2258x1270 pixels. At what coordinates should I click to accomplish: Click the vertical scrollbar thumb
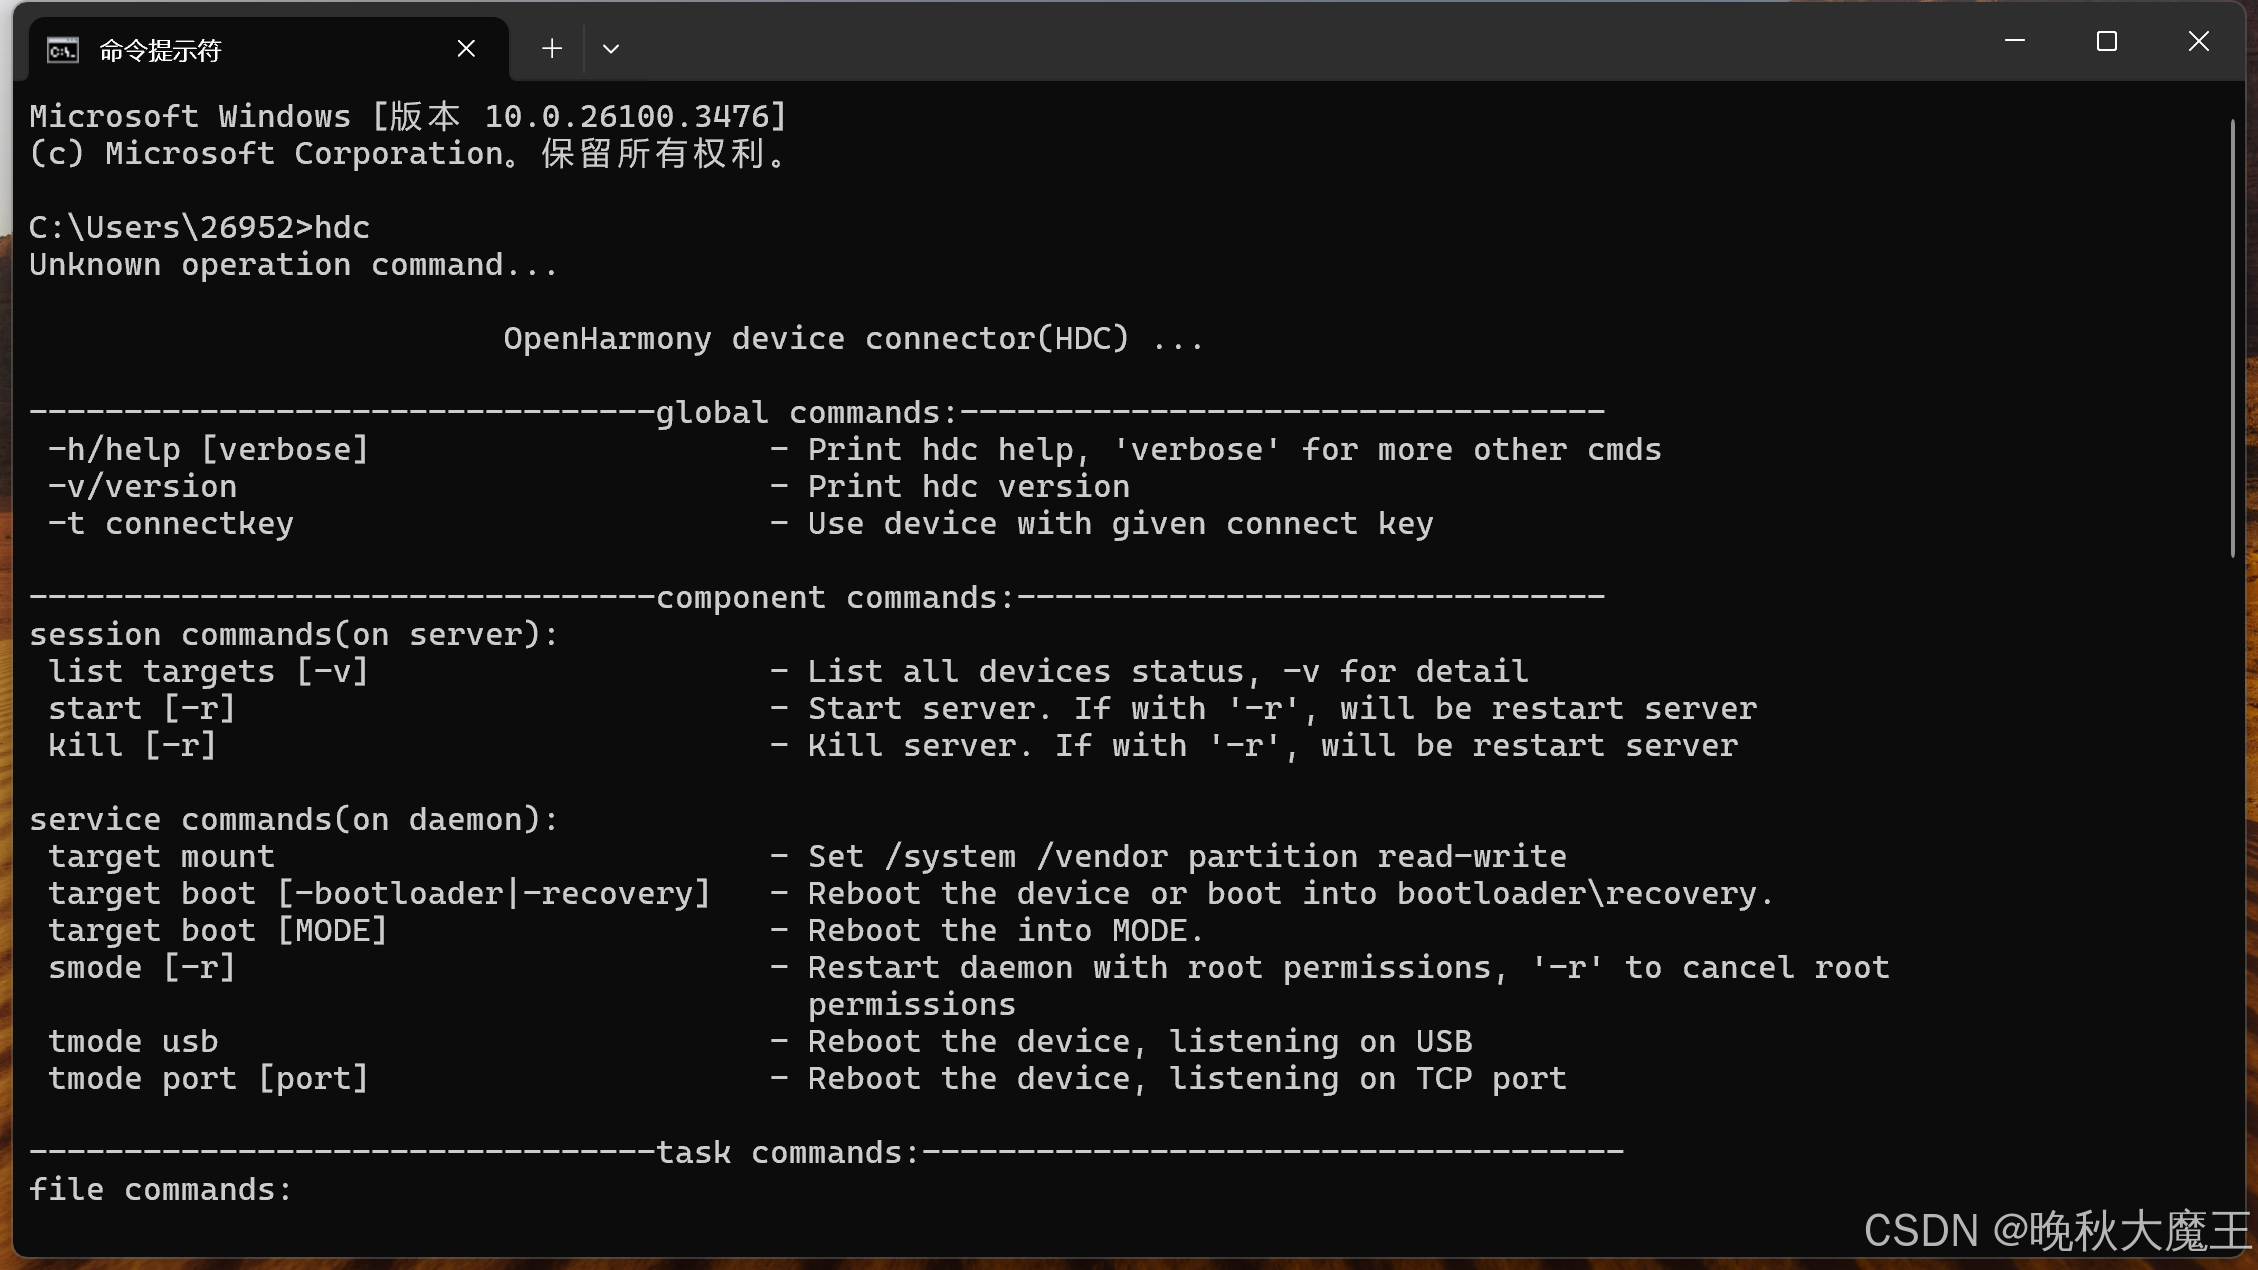pos(2232,338)
